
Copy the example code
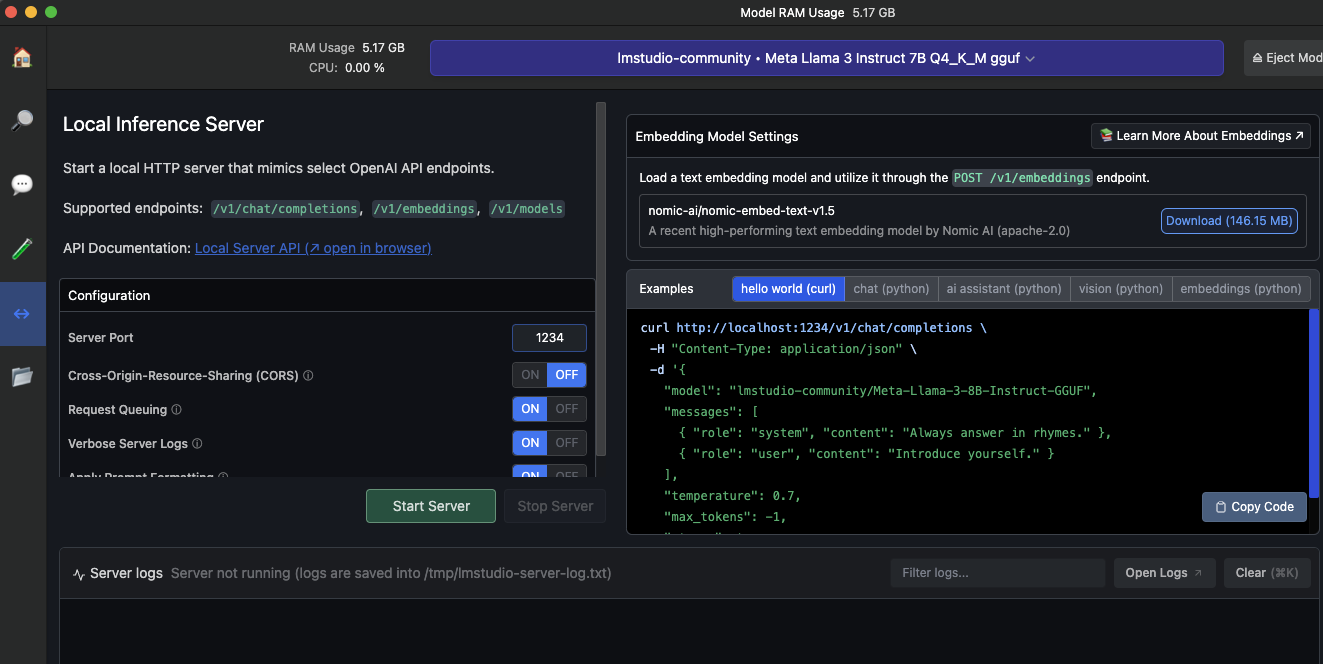[x=1254, y=507]
